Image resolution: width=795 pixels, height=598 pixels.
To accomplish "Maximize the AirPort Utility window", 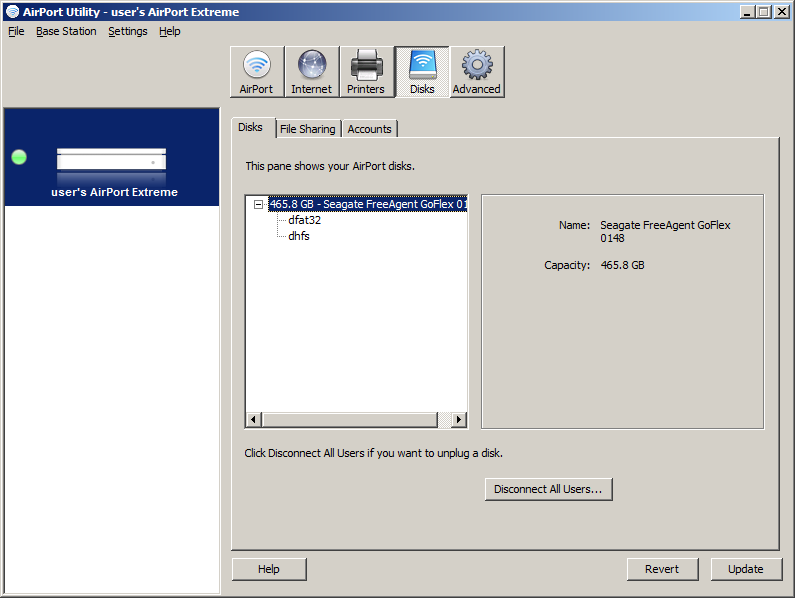I will pos(764,12).
